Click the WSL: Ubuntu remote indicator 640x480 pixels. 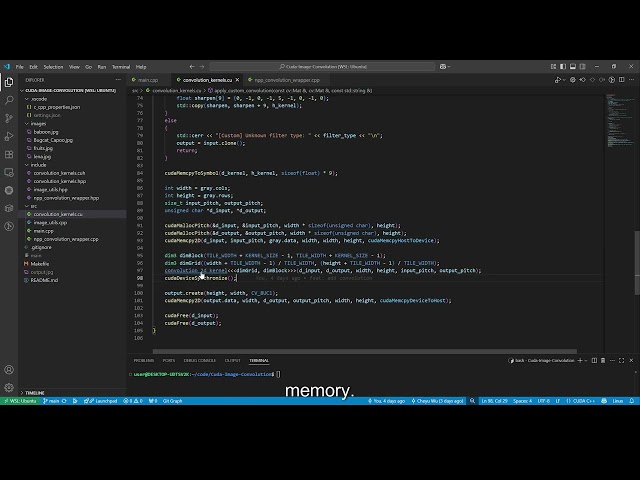click(x=16, y=400)
